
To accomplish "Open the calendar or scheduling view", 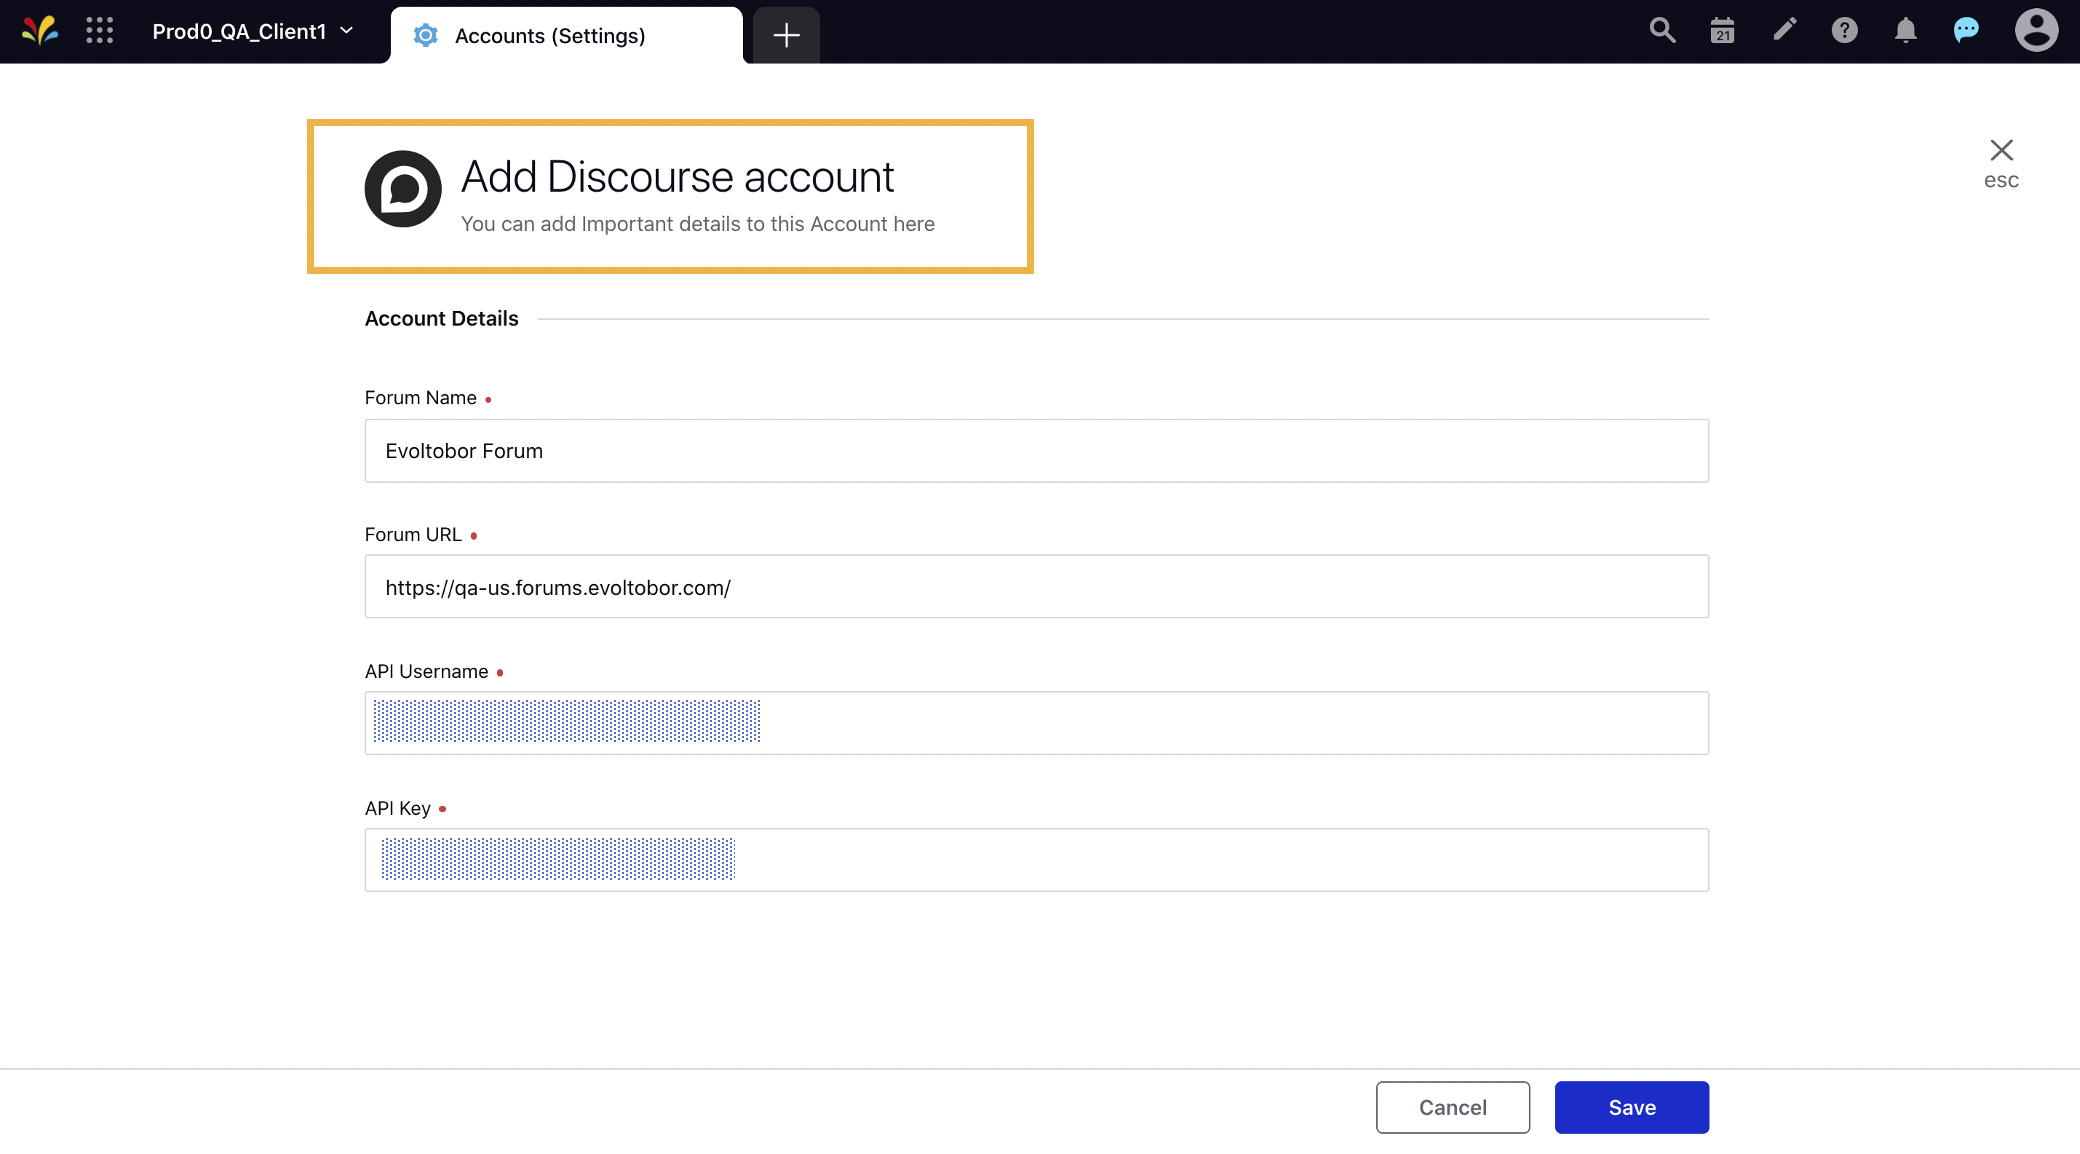I will [1722, 31].
